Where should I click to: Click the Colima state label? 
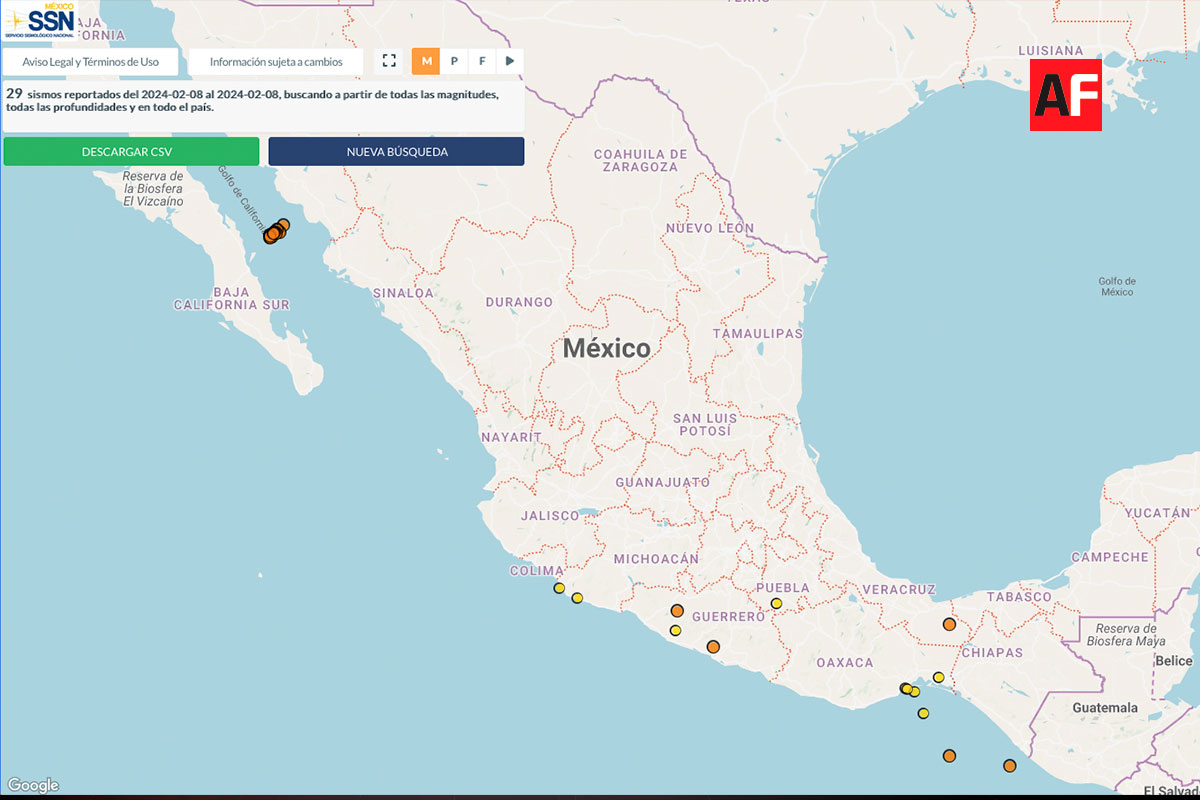pyautogui.click(x=537, y=571)
